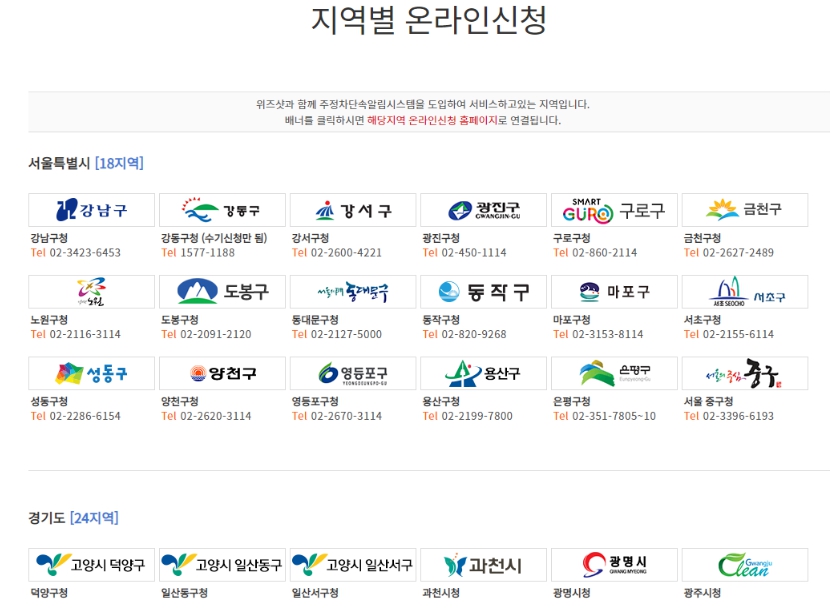
Task: Click phone number 02-2286-6154
Action: tap(85, 416)
